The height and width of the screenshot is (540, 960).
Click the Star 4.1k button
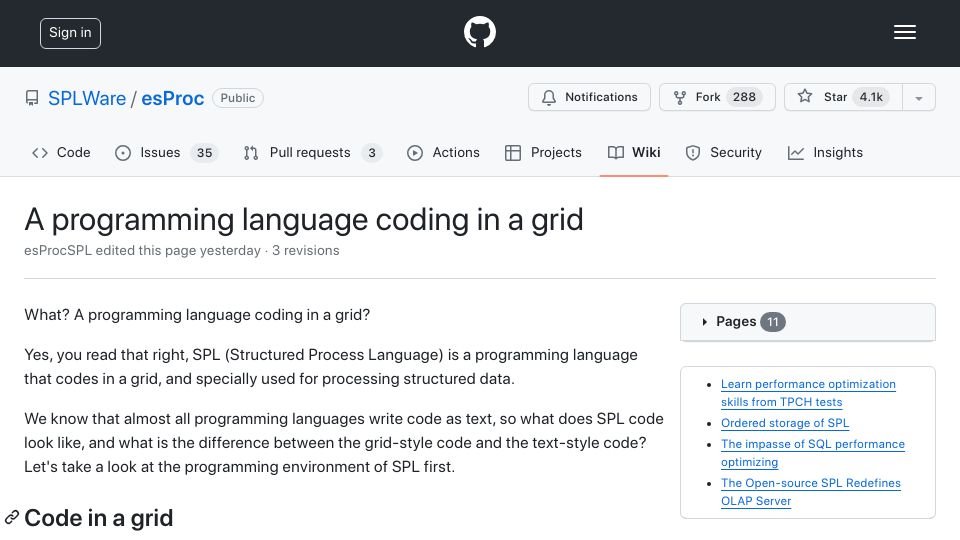tap(843, 97)
